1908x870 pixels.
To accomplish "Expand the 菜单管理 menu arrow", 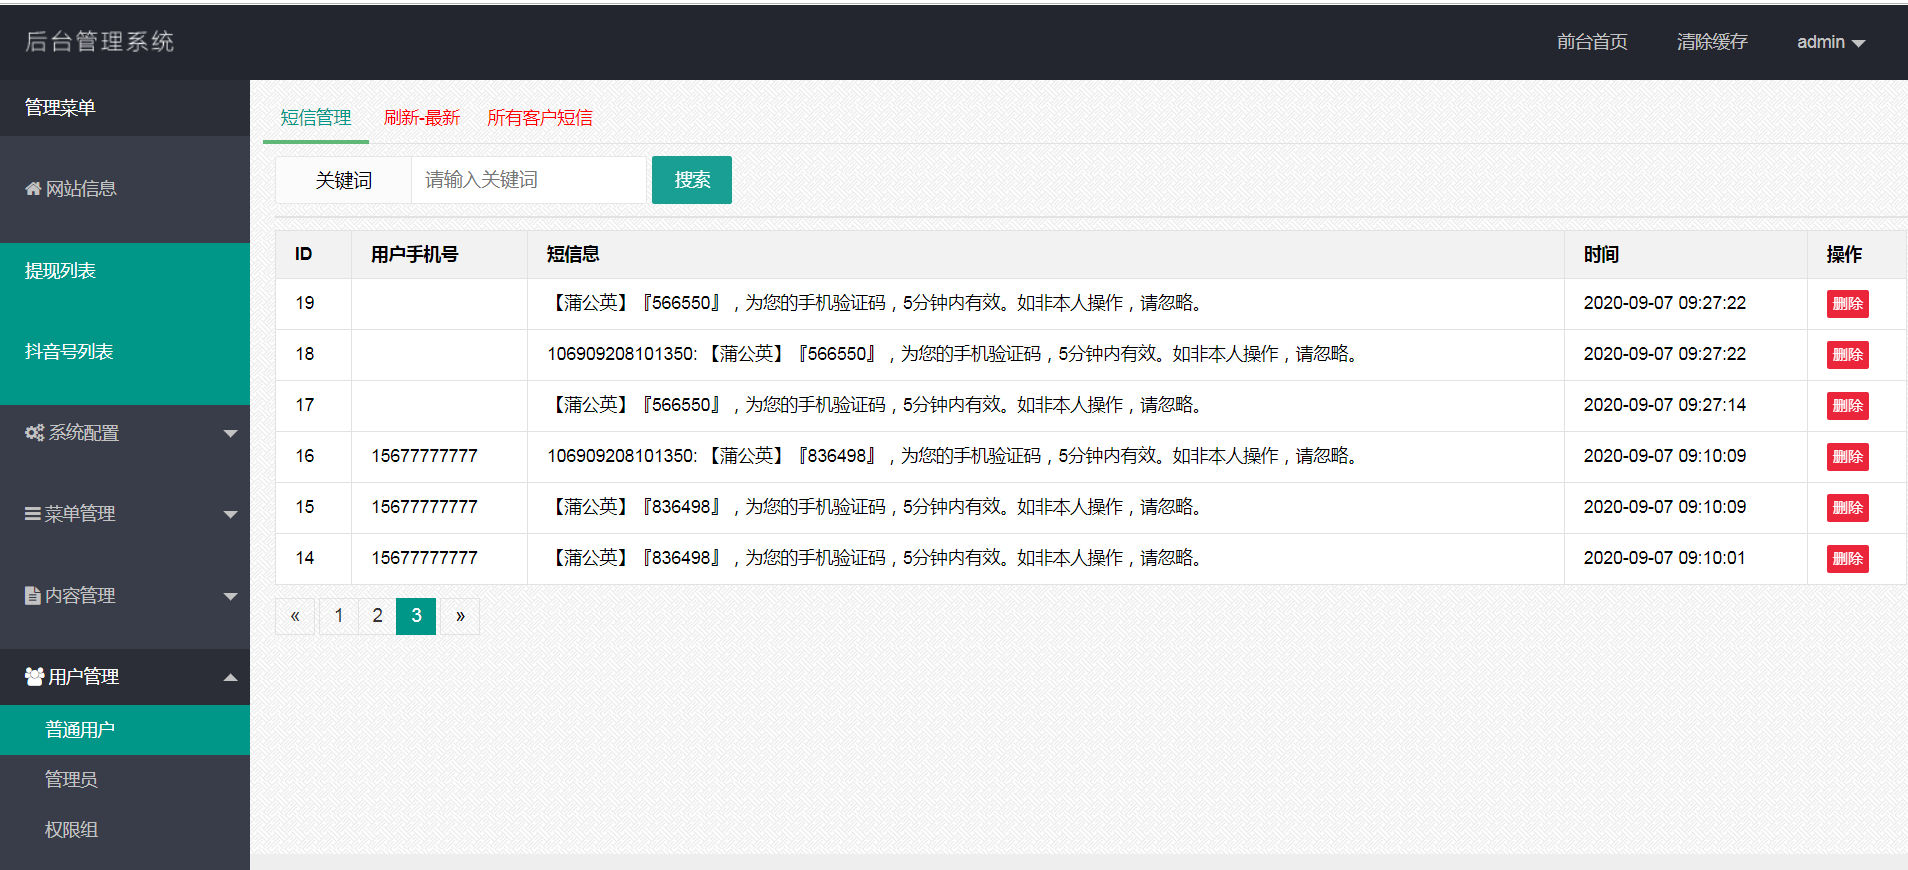I will coord(230,515).
